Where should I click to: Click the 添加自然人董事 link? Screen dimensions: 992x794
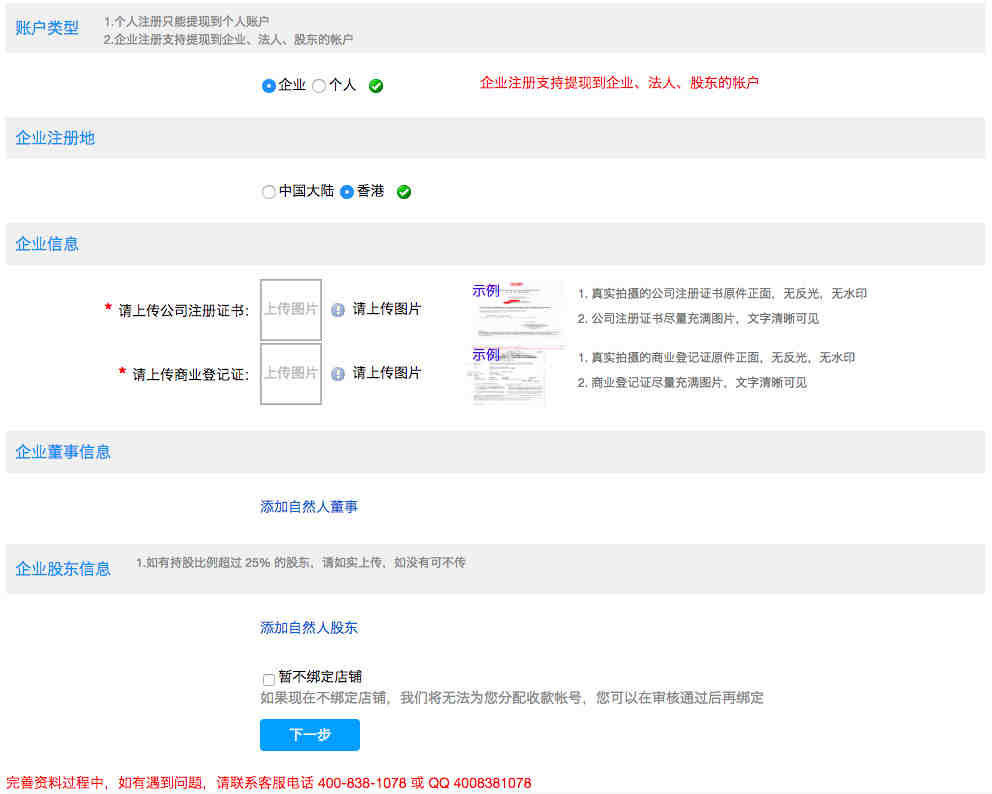click(309, 507)
